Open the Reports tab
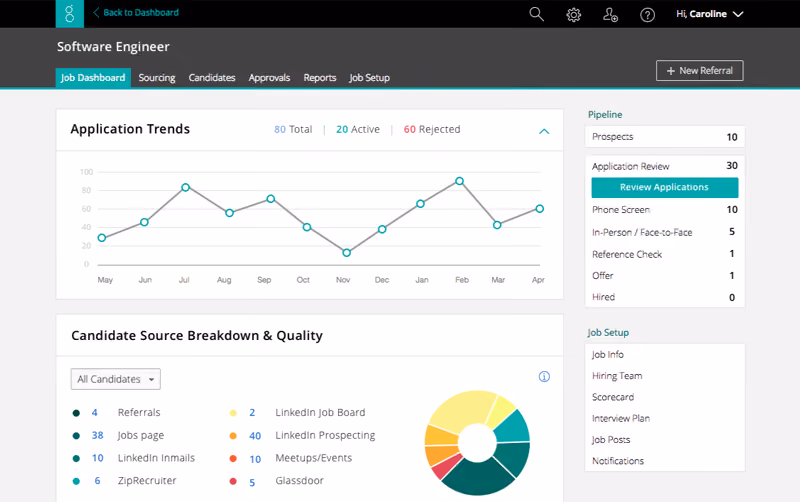Screen dimensions: 800x502 (x=320, y=78)
